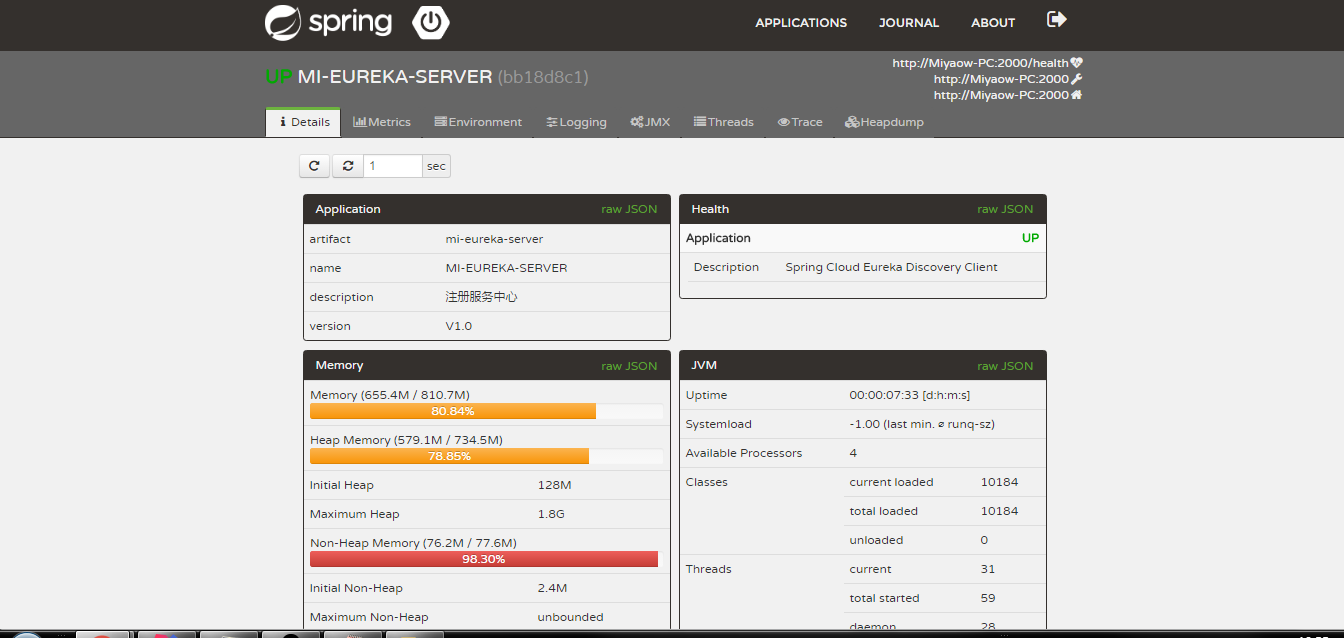Click the single refresh button

pyautogui.click(x=314, y=166)
